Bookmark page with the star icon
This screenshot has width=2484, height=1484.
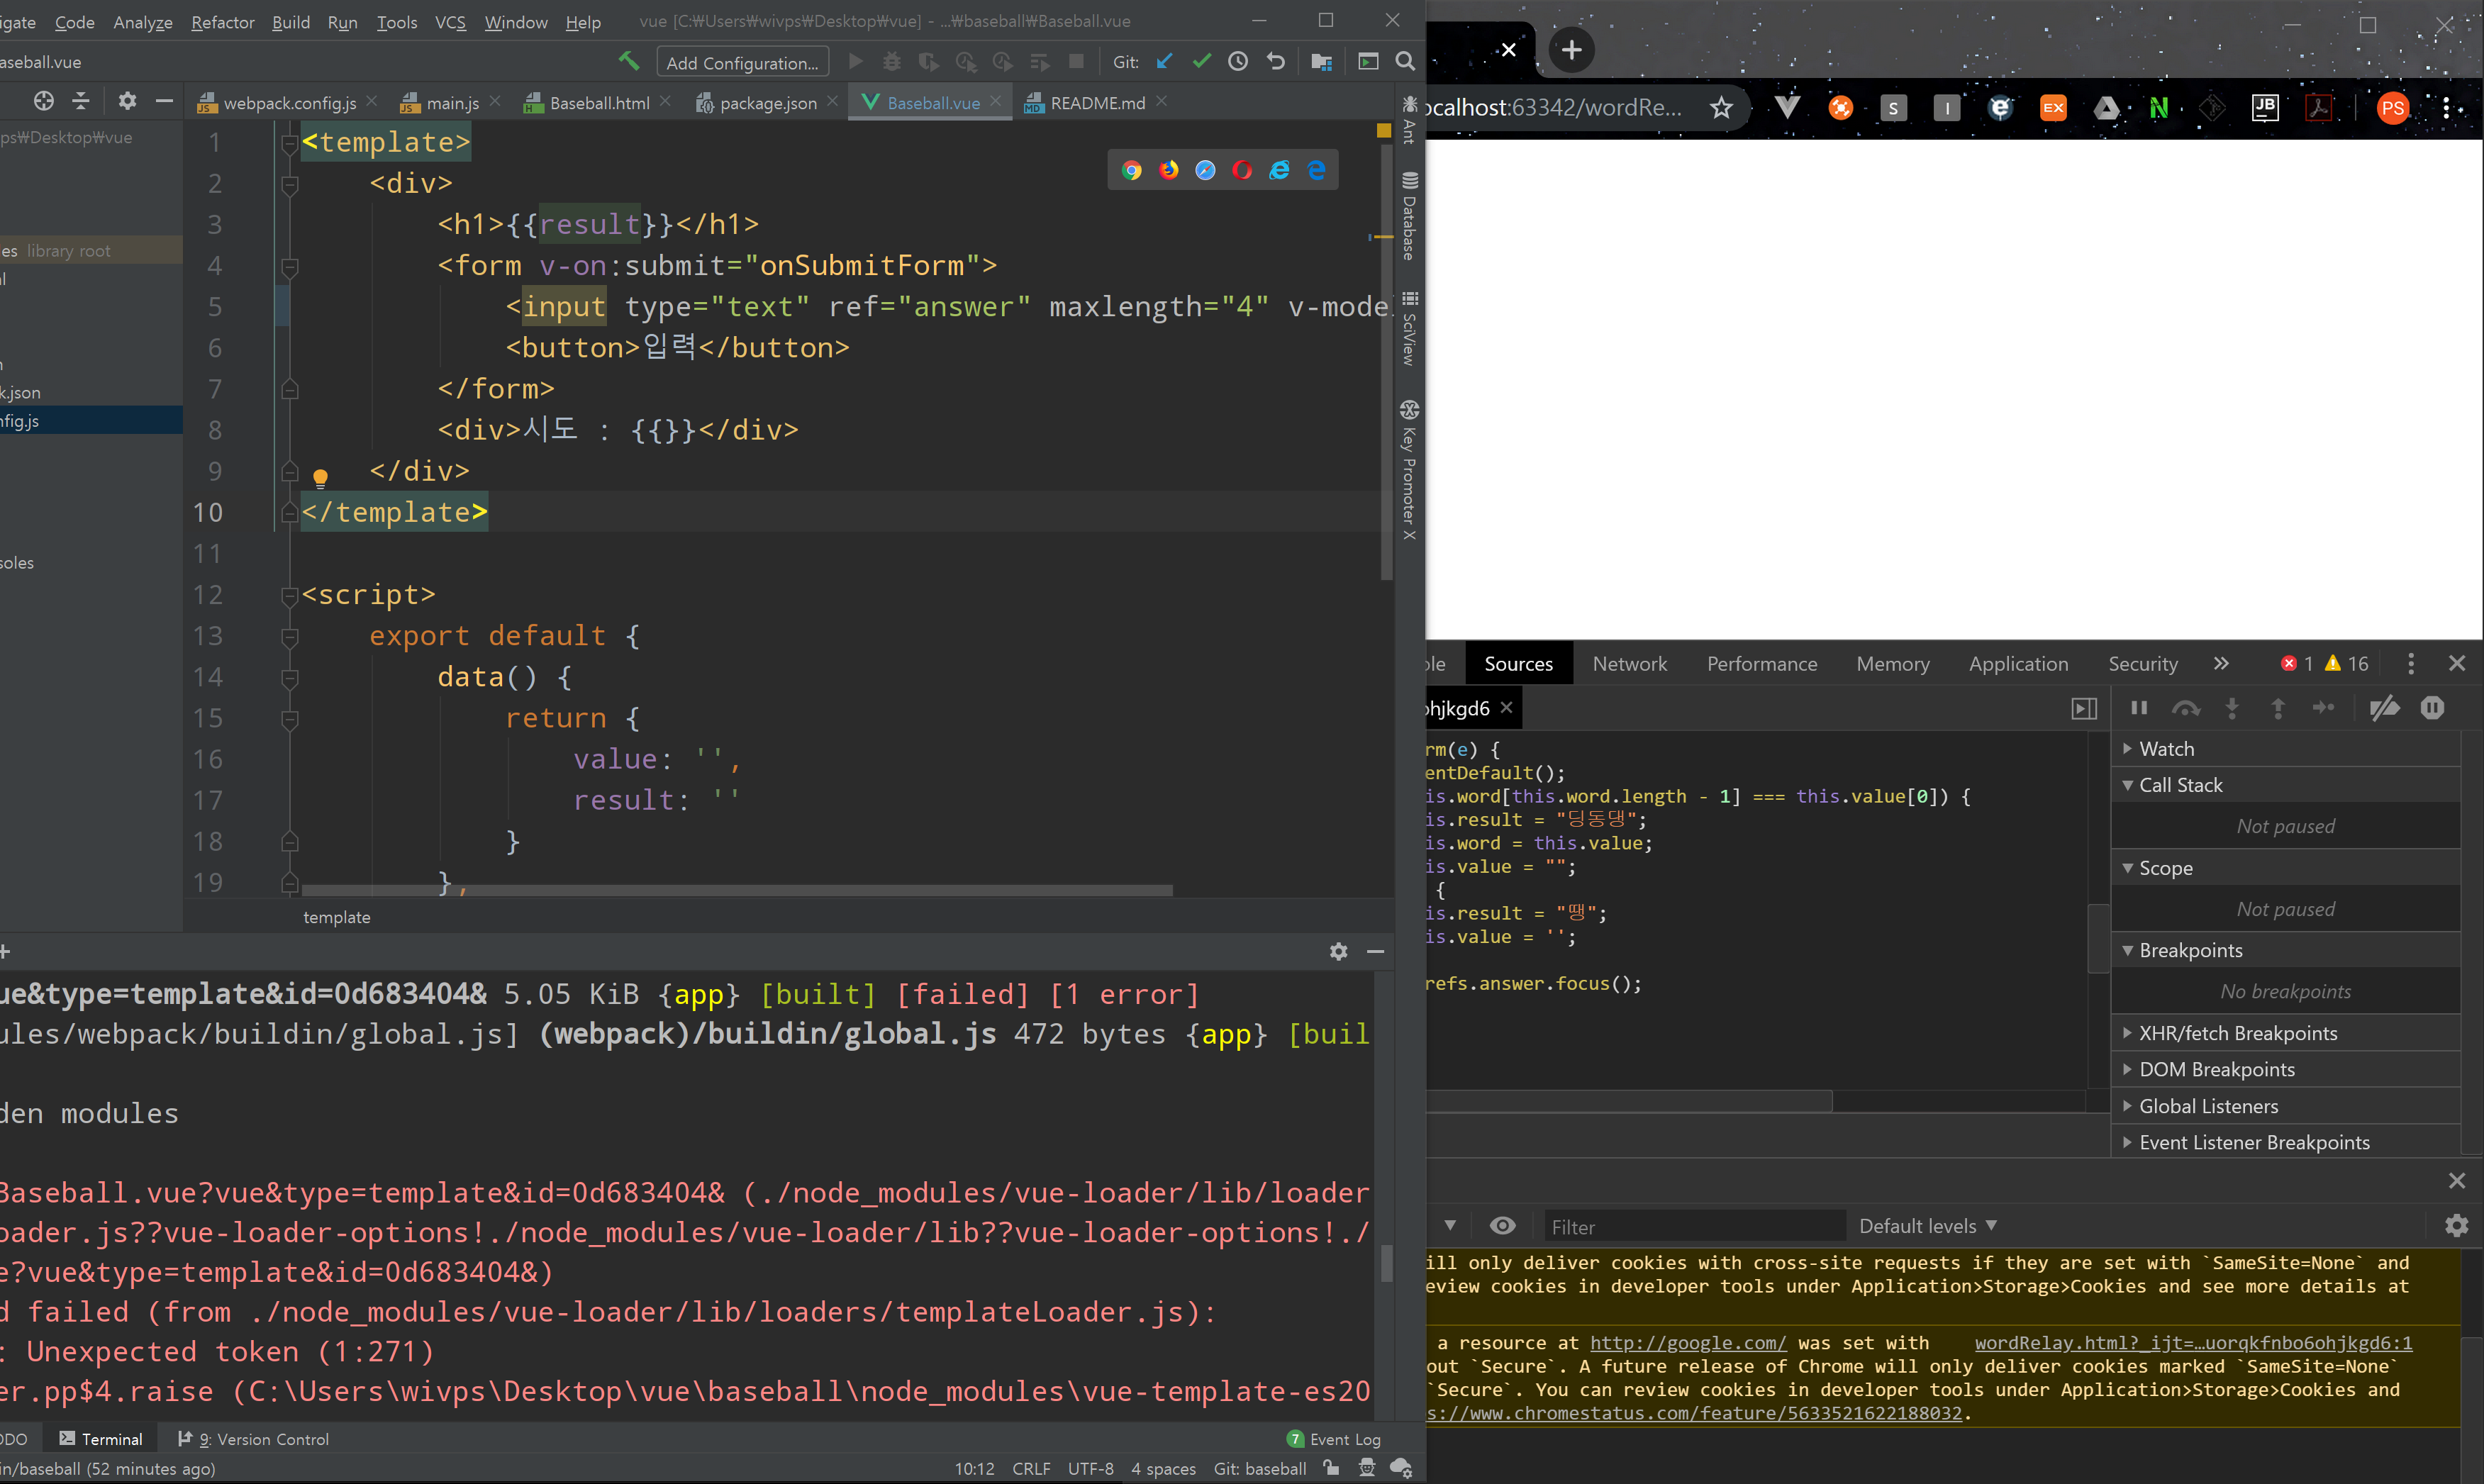[1720, 108]
